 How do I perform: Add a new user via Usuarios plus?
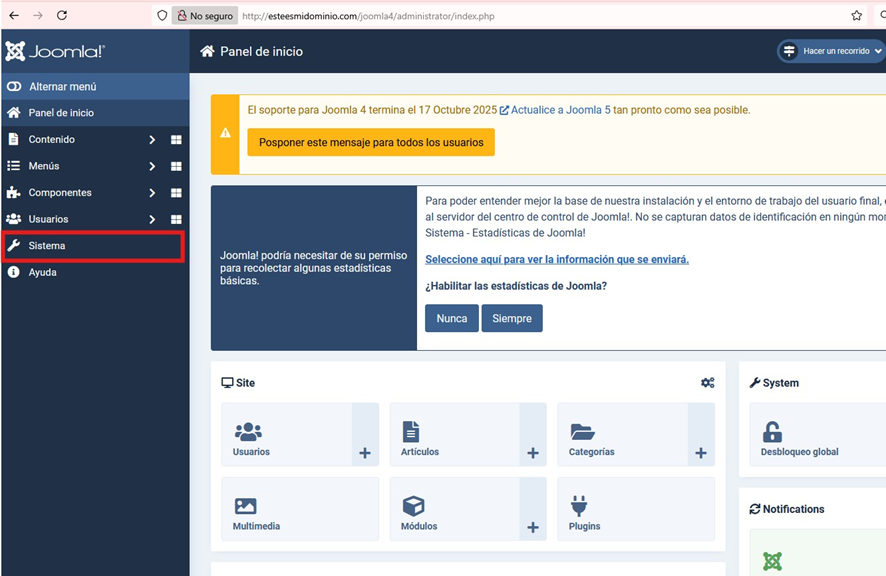(365, 453)
